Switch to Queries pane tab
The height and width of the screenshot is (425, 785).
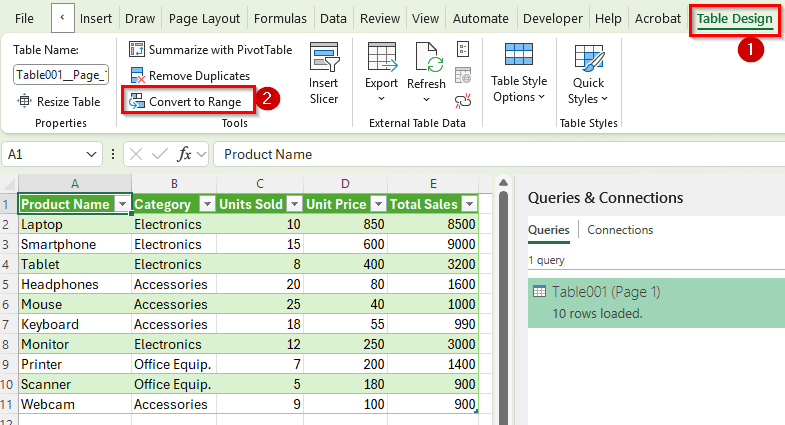(x=549, y=230)
